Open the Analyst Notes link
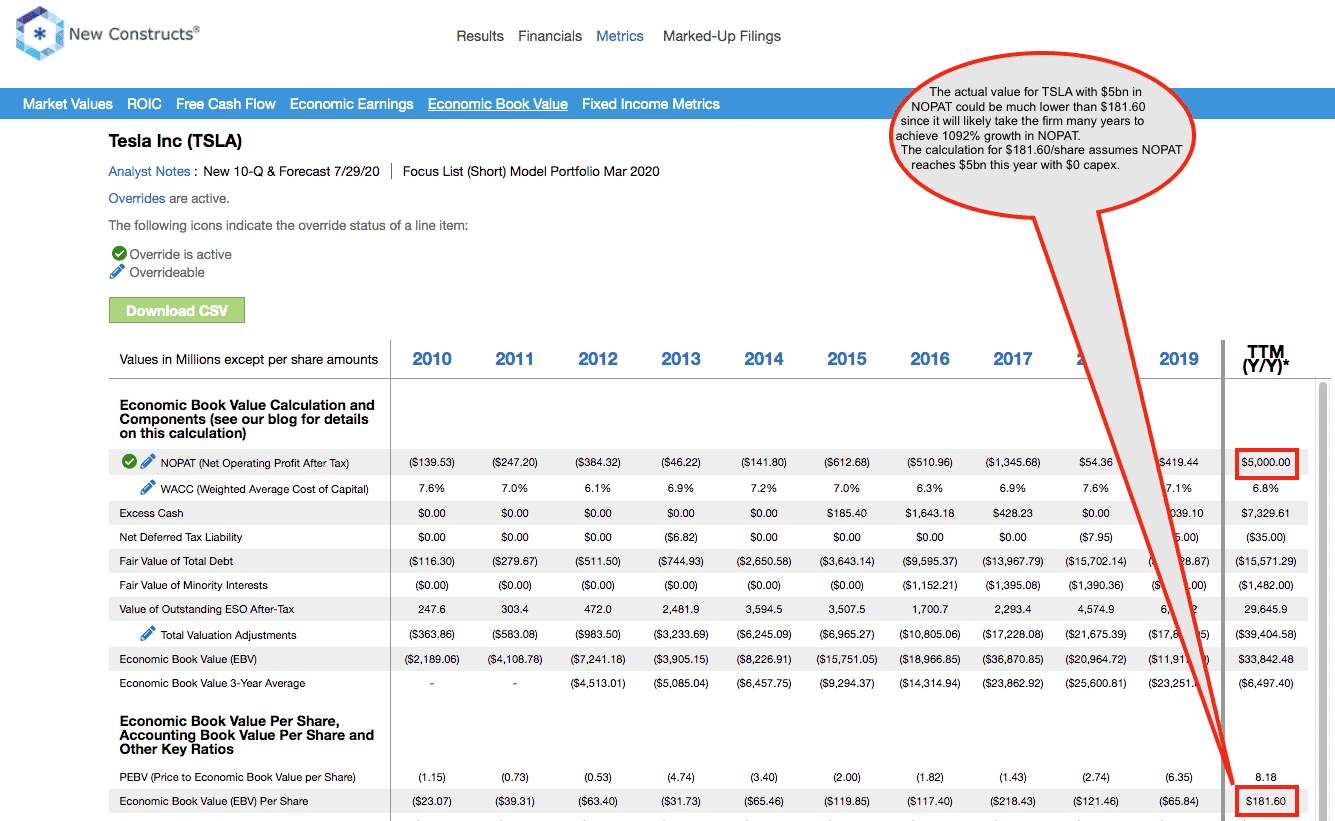Screen dimensions: 1335x821 [150, 171]
